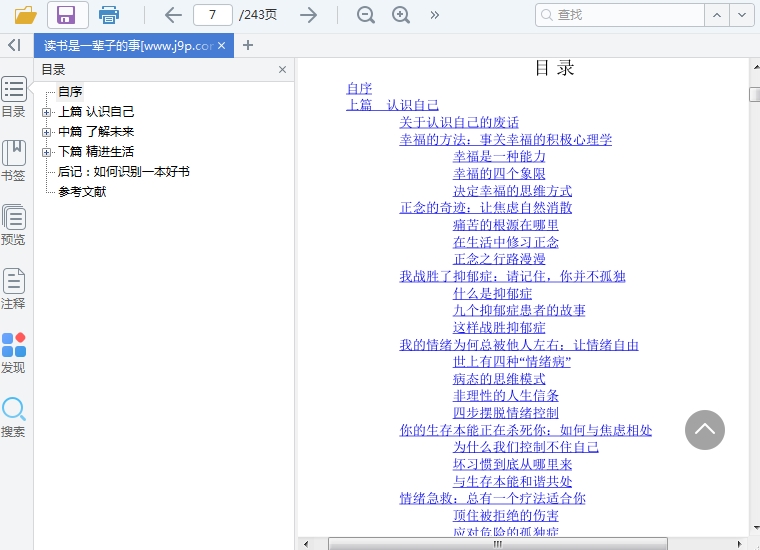This screenshot has height=550, width=760.
Task: Select 上篇 认识自己 in outline
Action: click(96, 112)
